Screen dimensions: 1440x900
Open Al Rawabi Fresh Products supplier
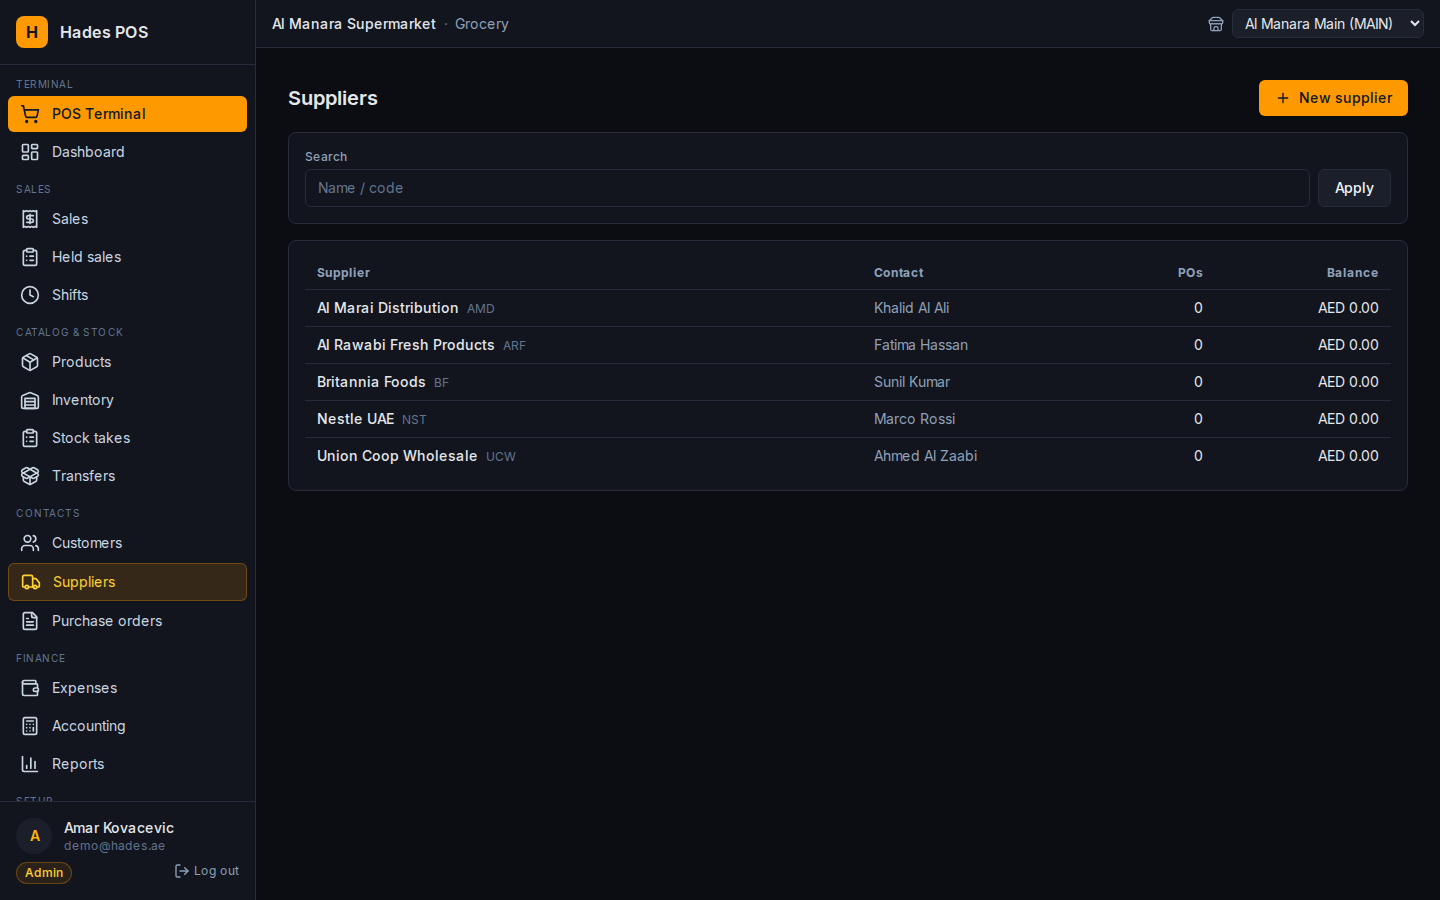pyautogui.click(x=405, y=345)
